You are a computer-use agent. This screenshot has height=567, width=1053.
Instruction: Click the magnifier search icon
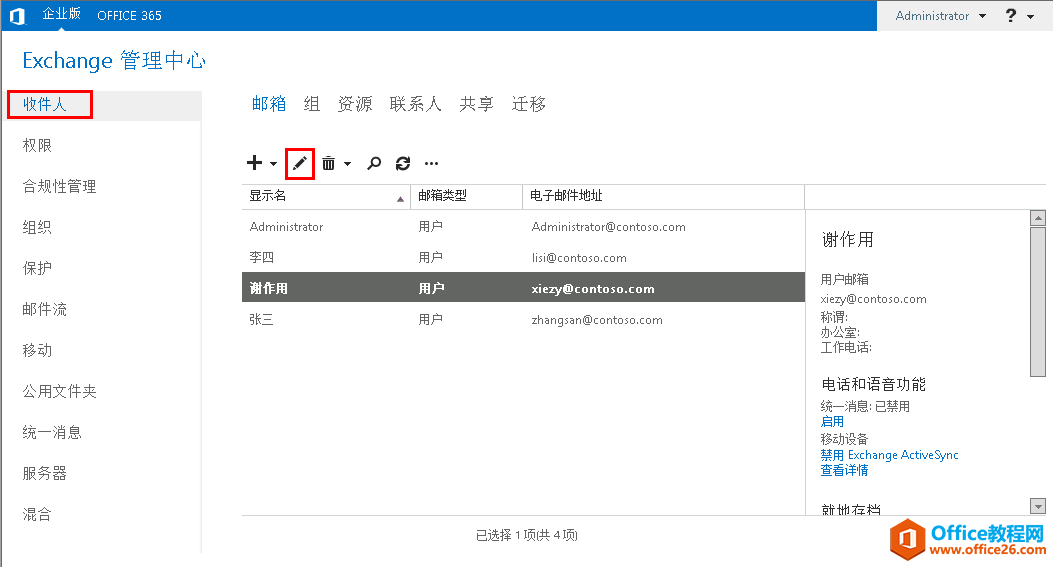(374, 163)
